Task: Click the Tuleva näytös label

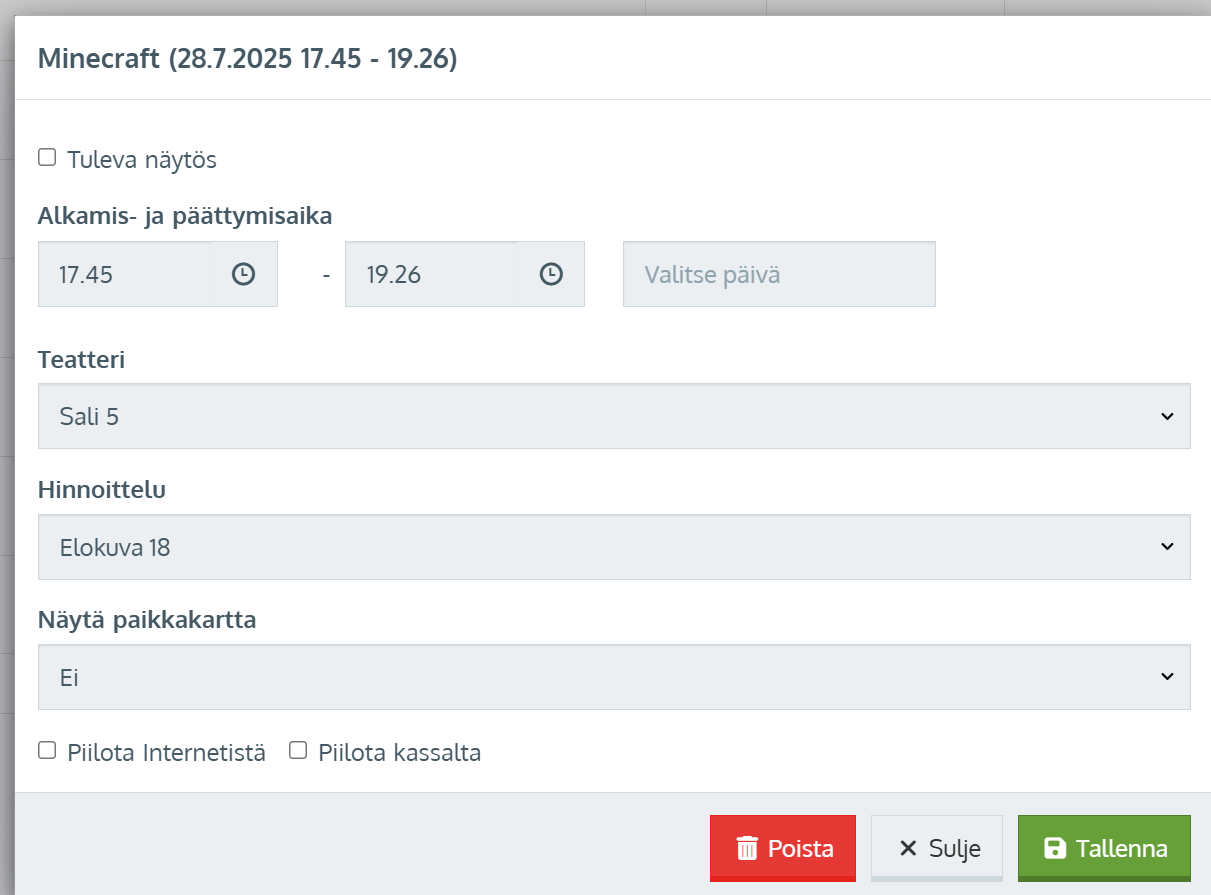Action: click(x=142, y=160)
